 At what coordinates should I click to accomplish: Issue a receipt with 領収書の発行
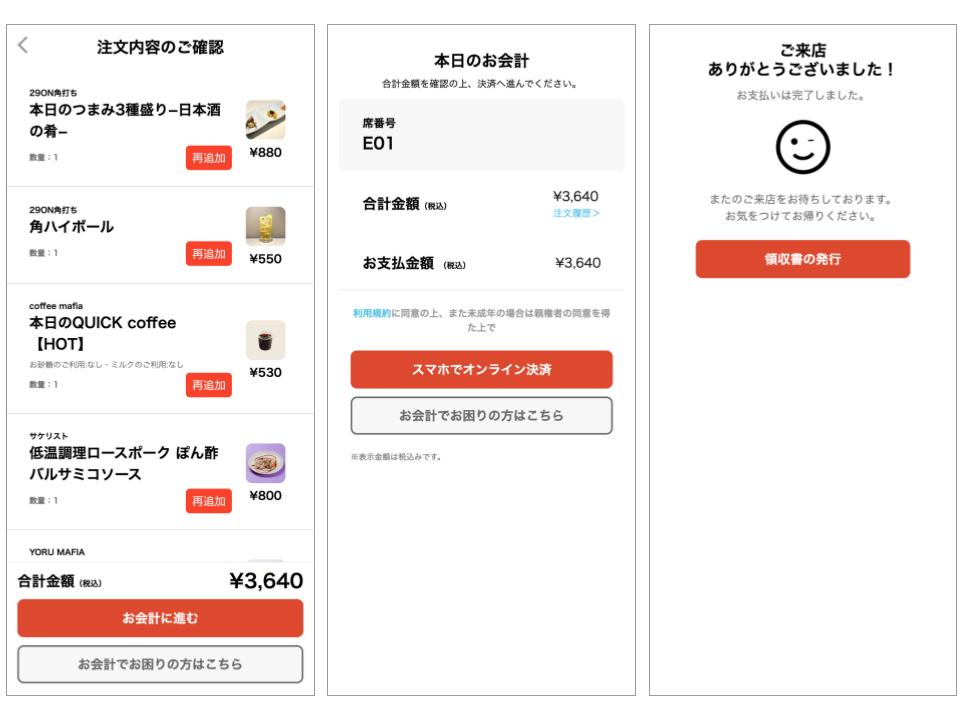point(802,259)
